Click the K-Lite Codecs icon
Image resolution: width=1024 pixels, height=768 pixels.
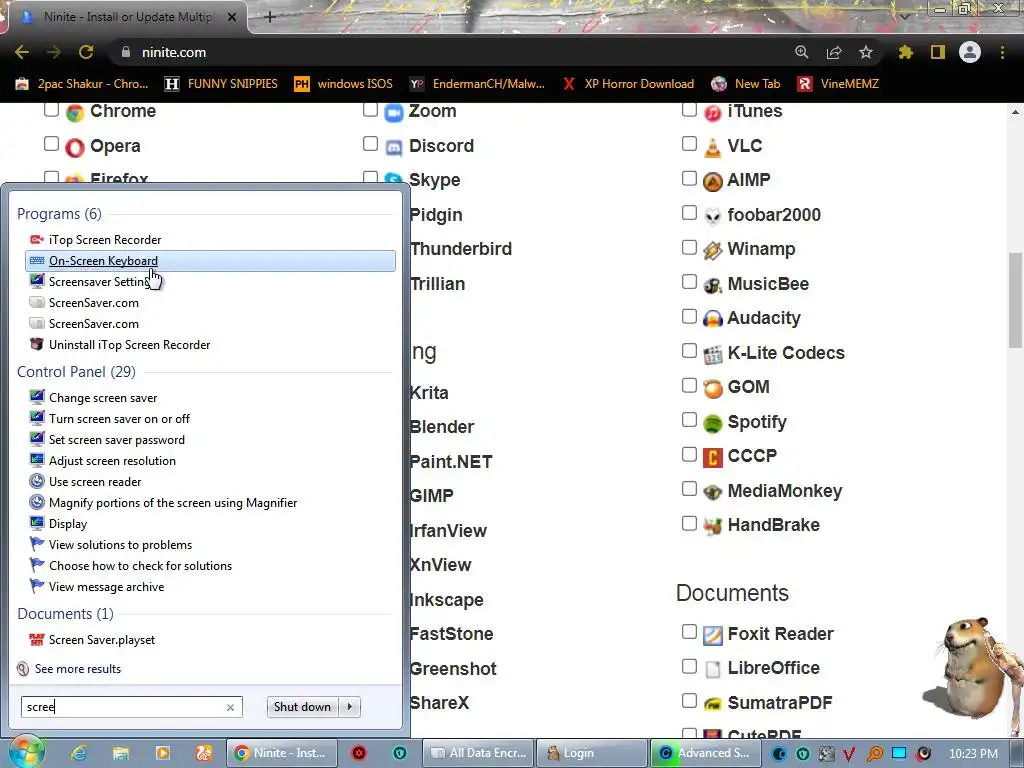coord(712,354)
